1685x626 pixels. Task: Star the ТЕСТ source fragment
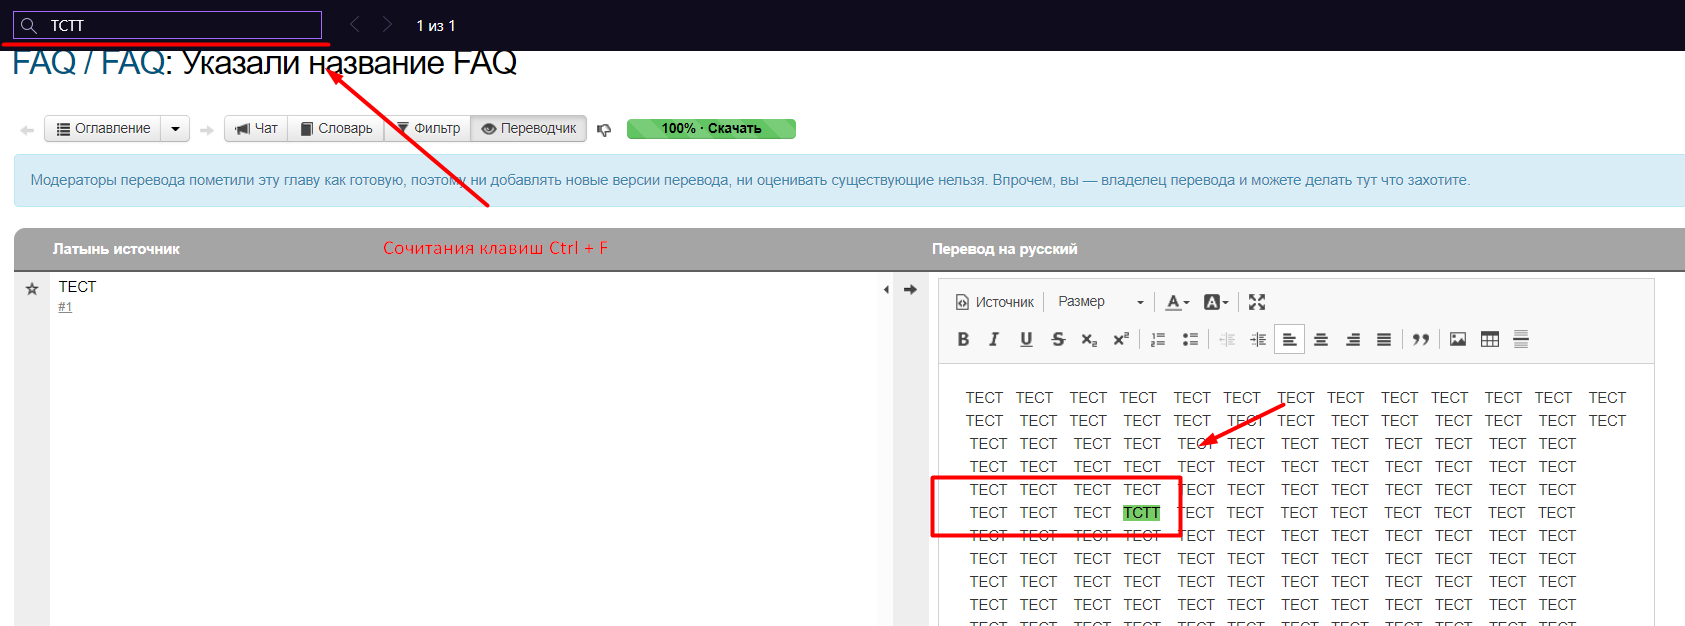[32, 289]
